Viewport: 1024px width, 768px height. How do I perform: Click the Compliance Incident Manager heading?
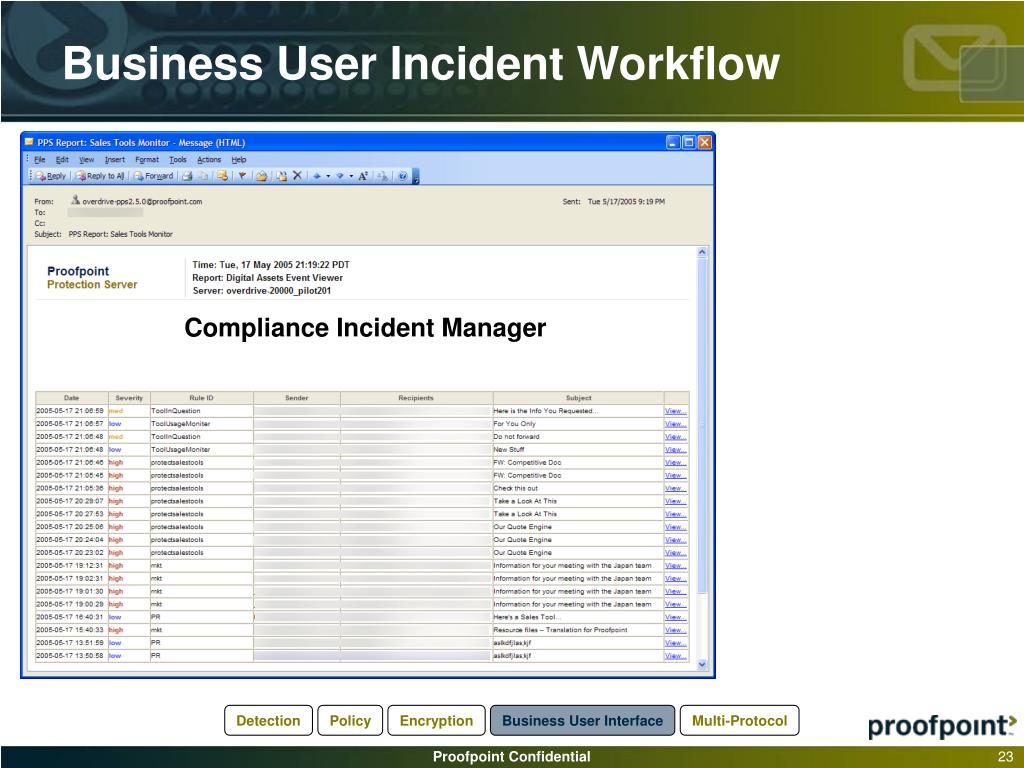pos(365,328)
